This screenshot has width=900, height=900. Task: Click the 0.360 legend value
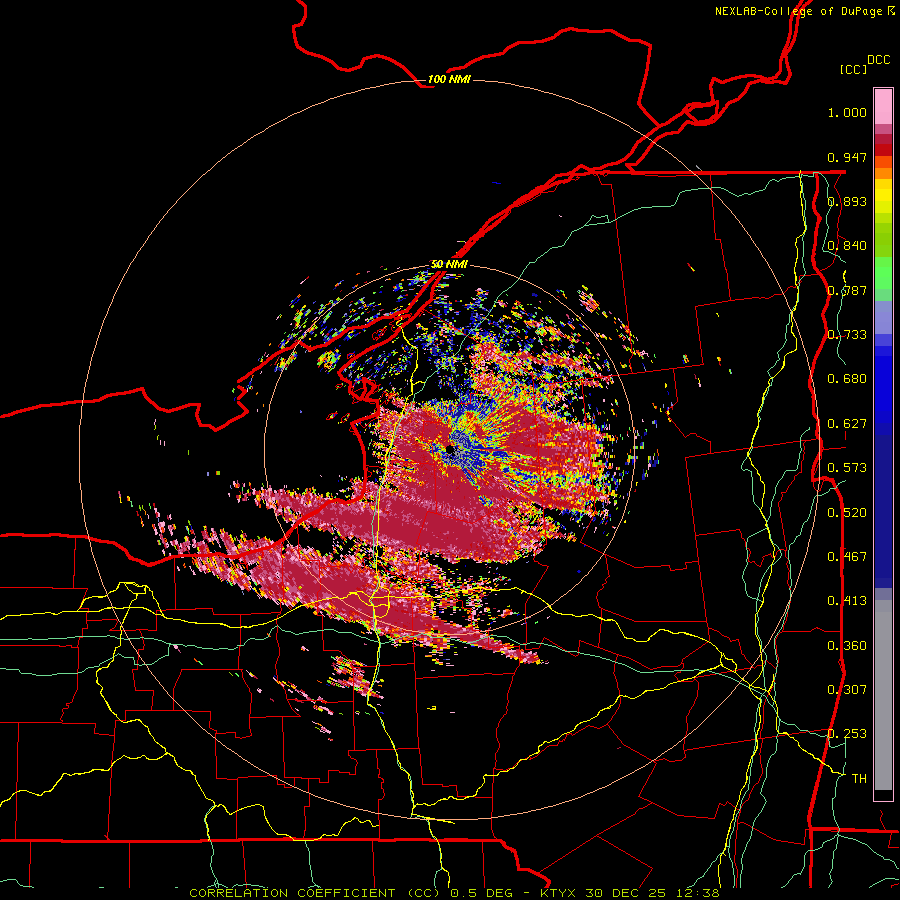(847, 646)
